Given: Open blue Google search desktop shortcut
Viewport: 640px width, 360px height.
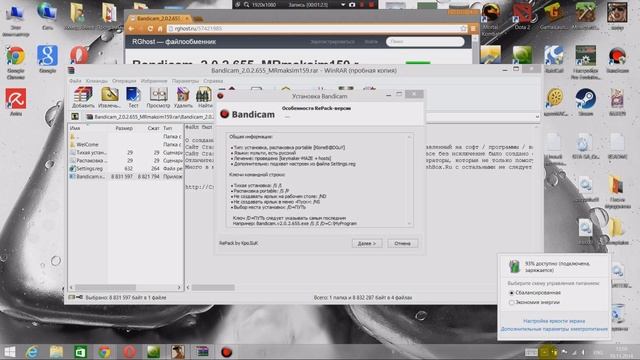Looking at the screenshot, I should (47, 59).
